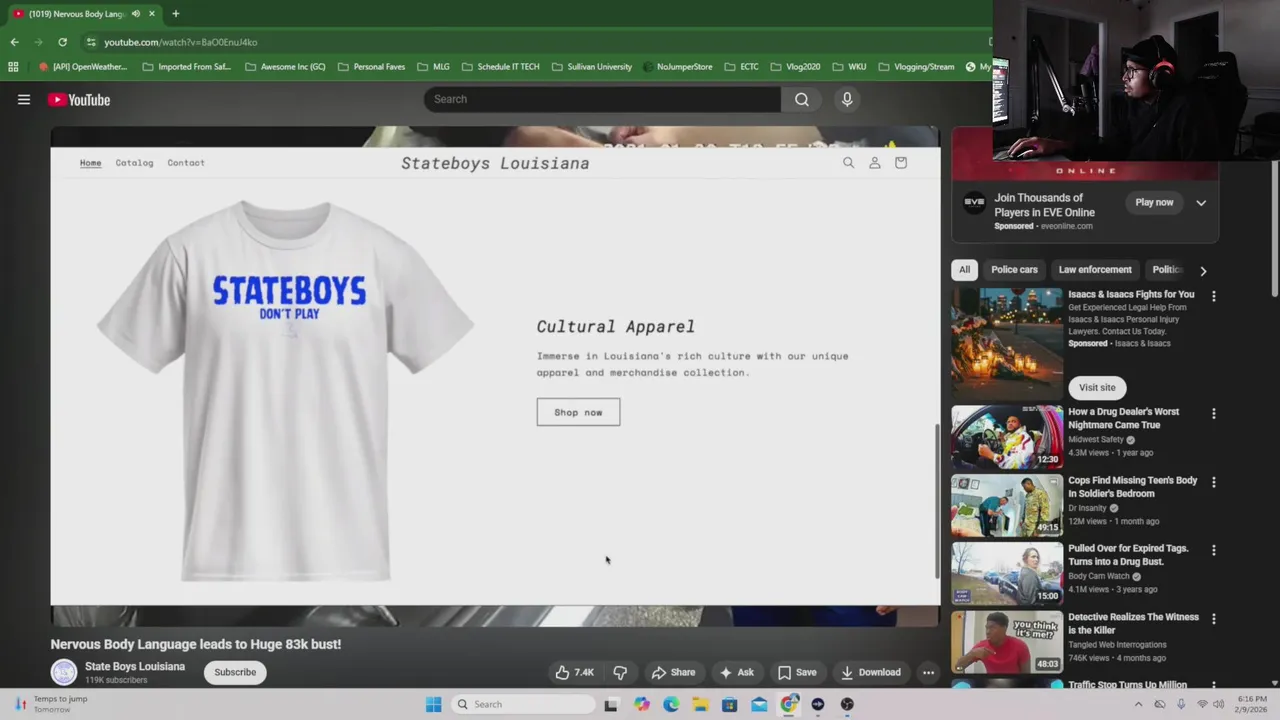The width and height of the screenshot is (1280, 720).
Task: Open State Boys Louisiana channel name link
Action: (135, 666)
